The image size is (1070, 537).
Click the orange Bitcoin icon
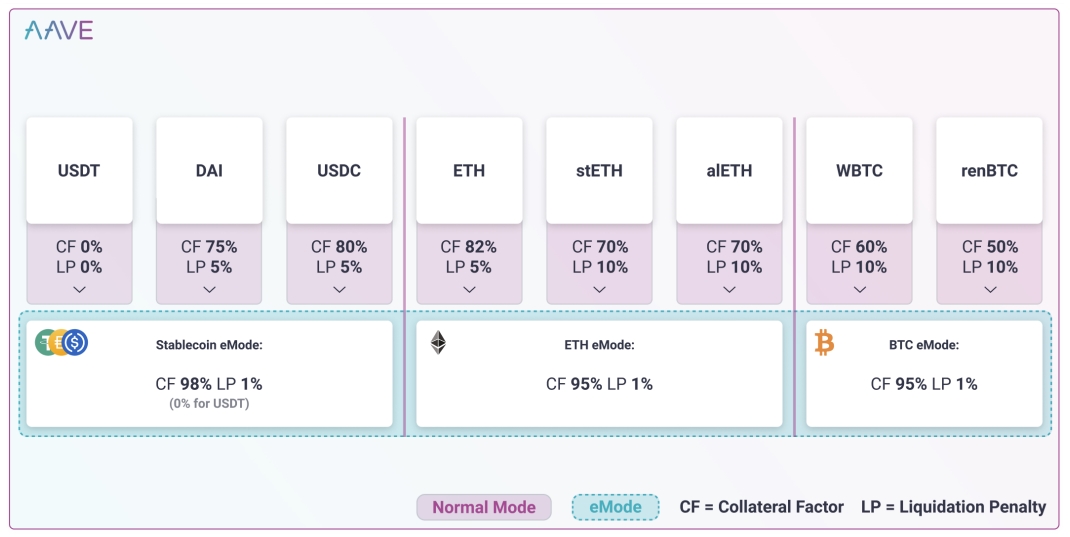[824, 343]
